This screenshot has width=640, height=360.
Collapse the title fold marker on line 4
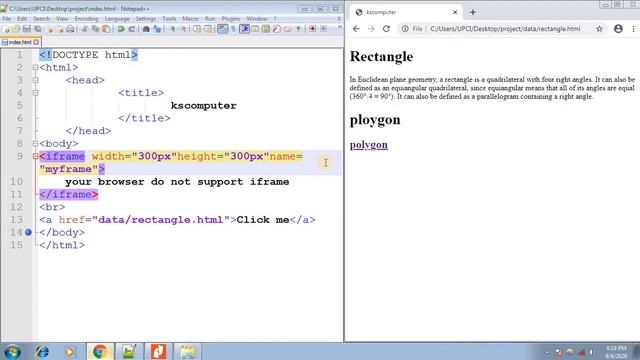click(x=36, y=93)
